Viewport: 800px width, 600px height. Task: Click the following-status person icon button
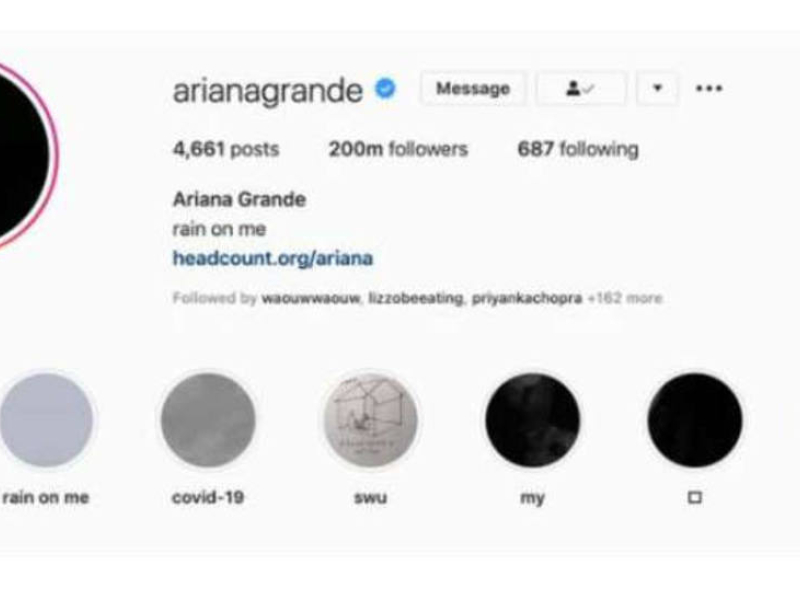tap(580, 89)
